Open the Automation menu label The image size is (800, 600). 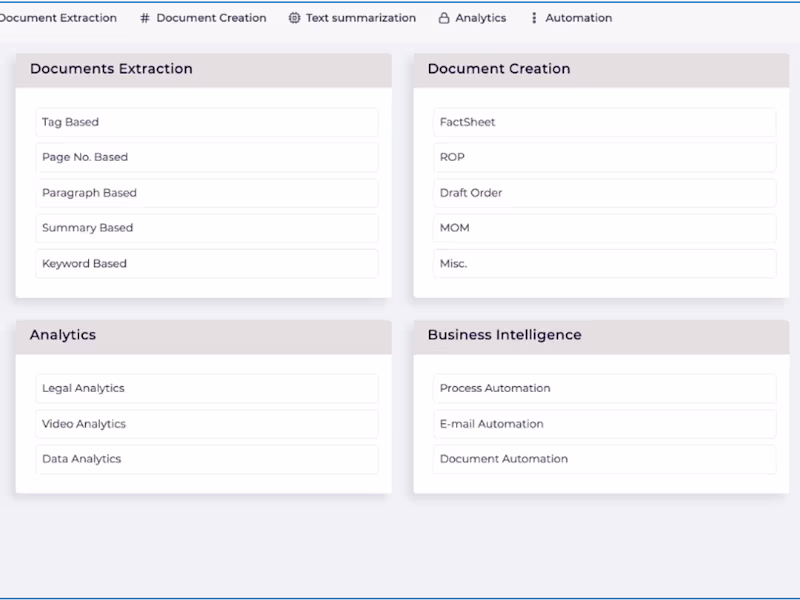pyautogui.click(x=578, y=18)
